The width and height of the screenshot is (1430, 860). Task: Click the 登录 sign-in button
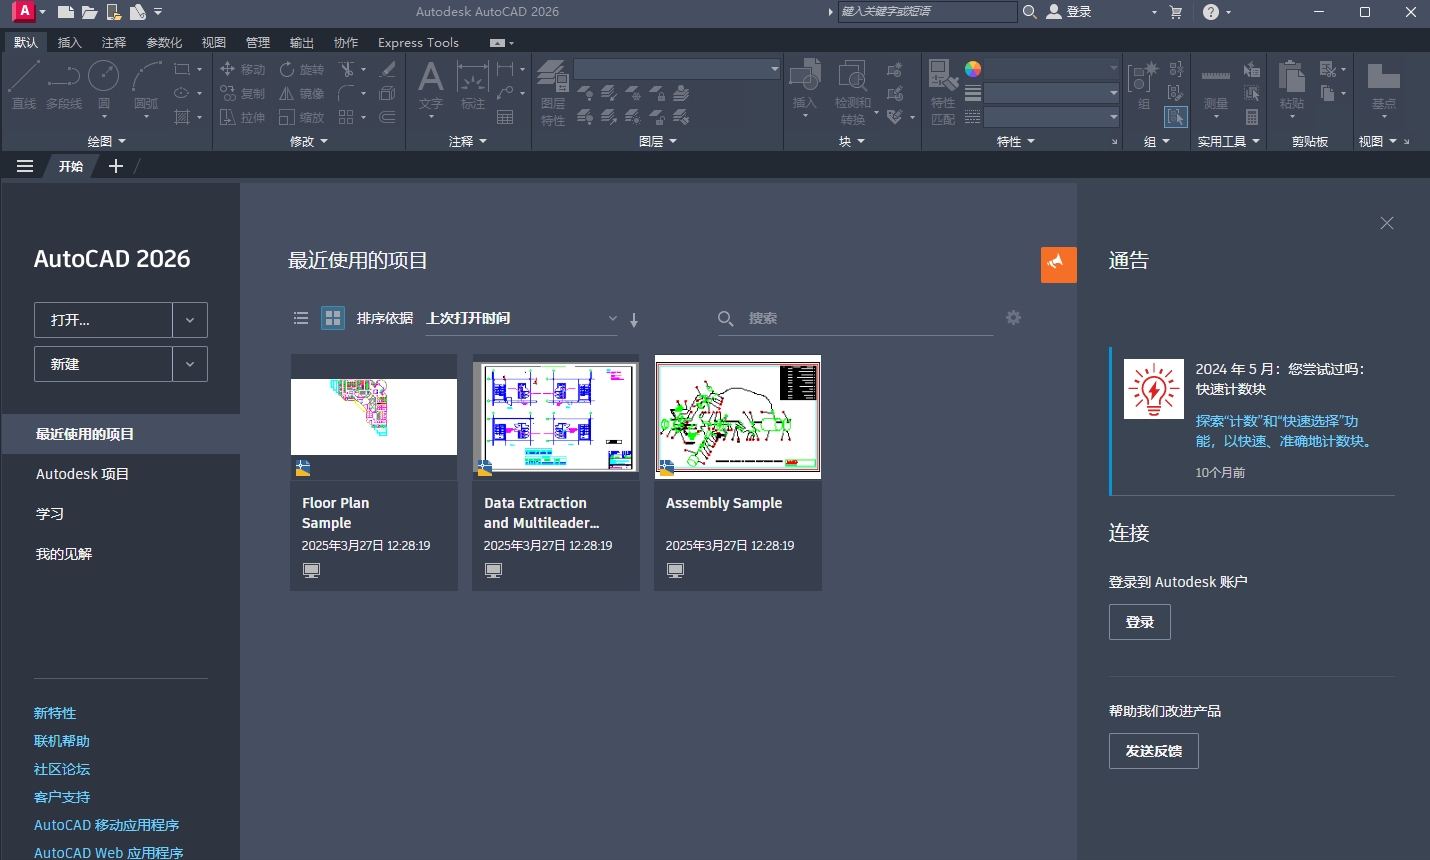[x=1139, y=621]
